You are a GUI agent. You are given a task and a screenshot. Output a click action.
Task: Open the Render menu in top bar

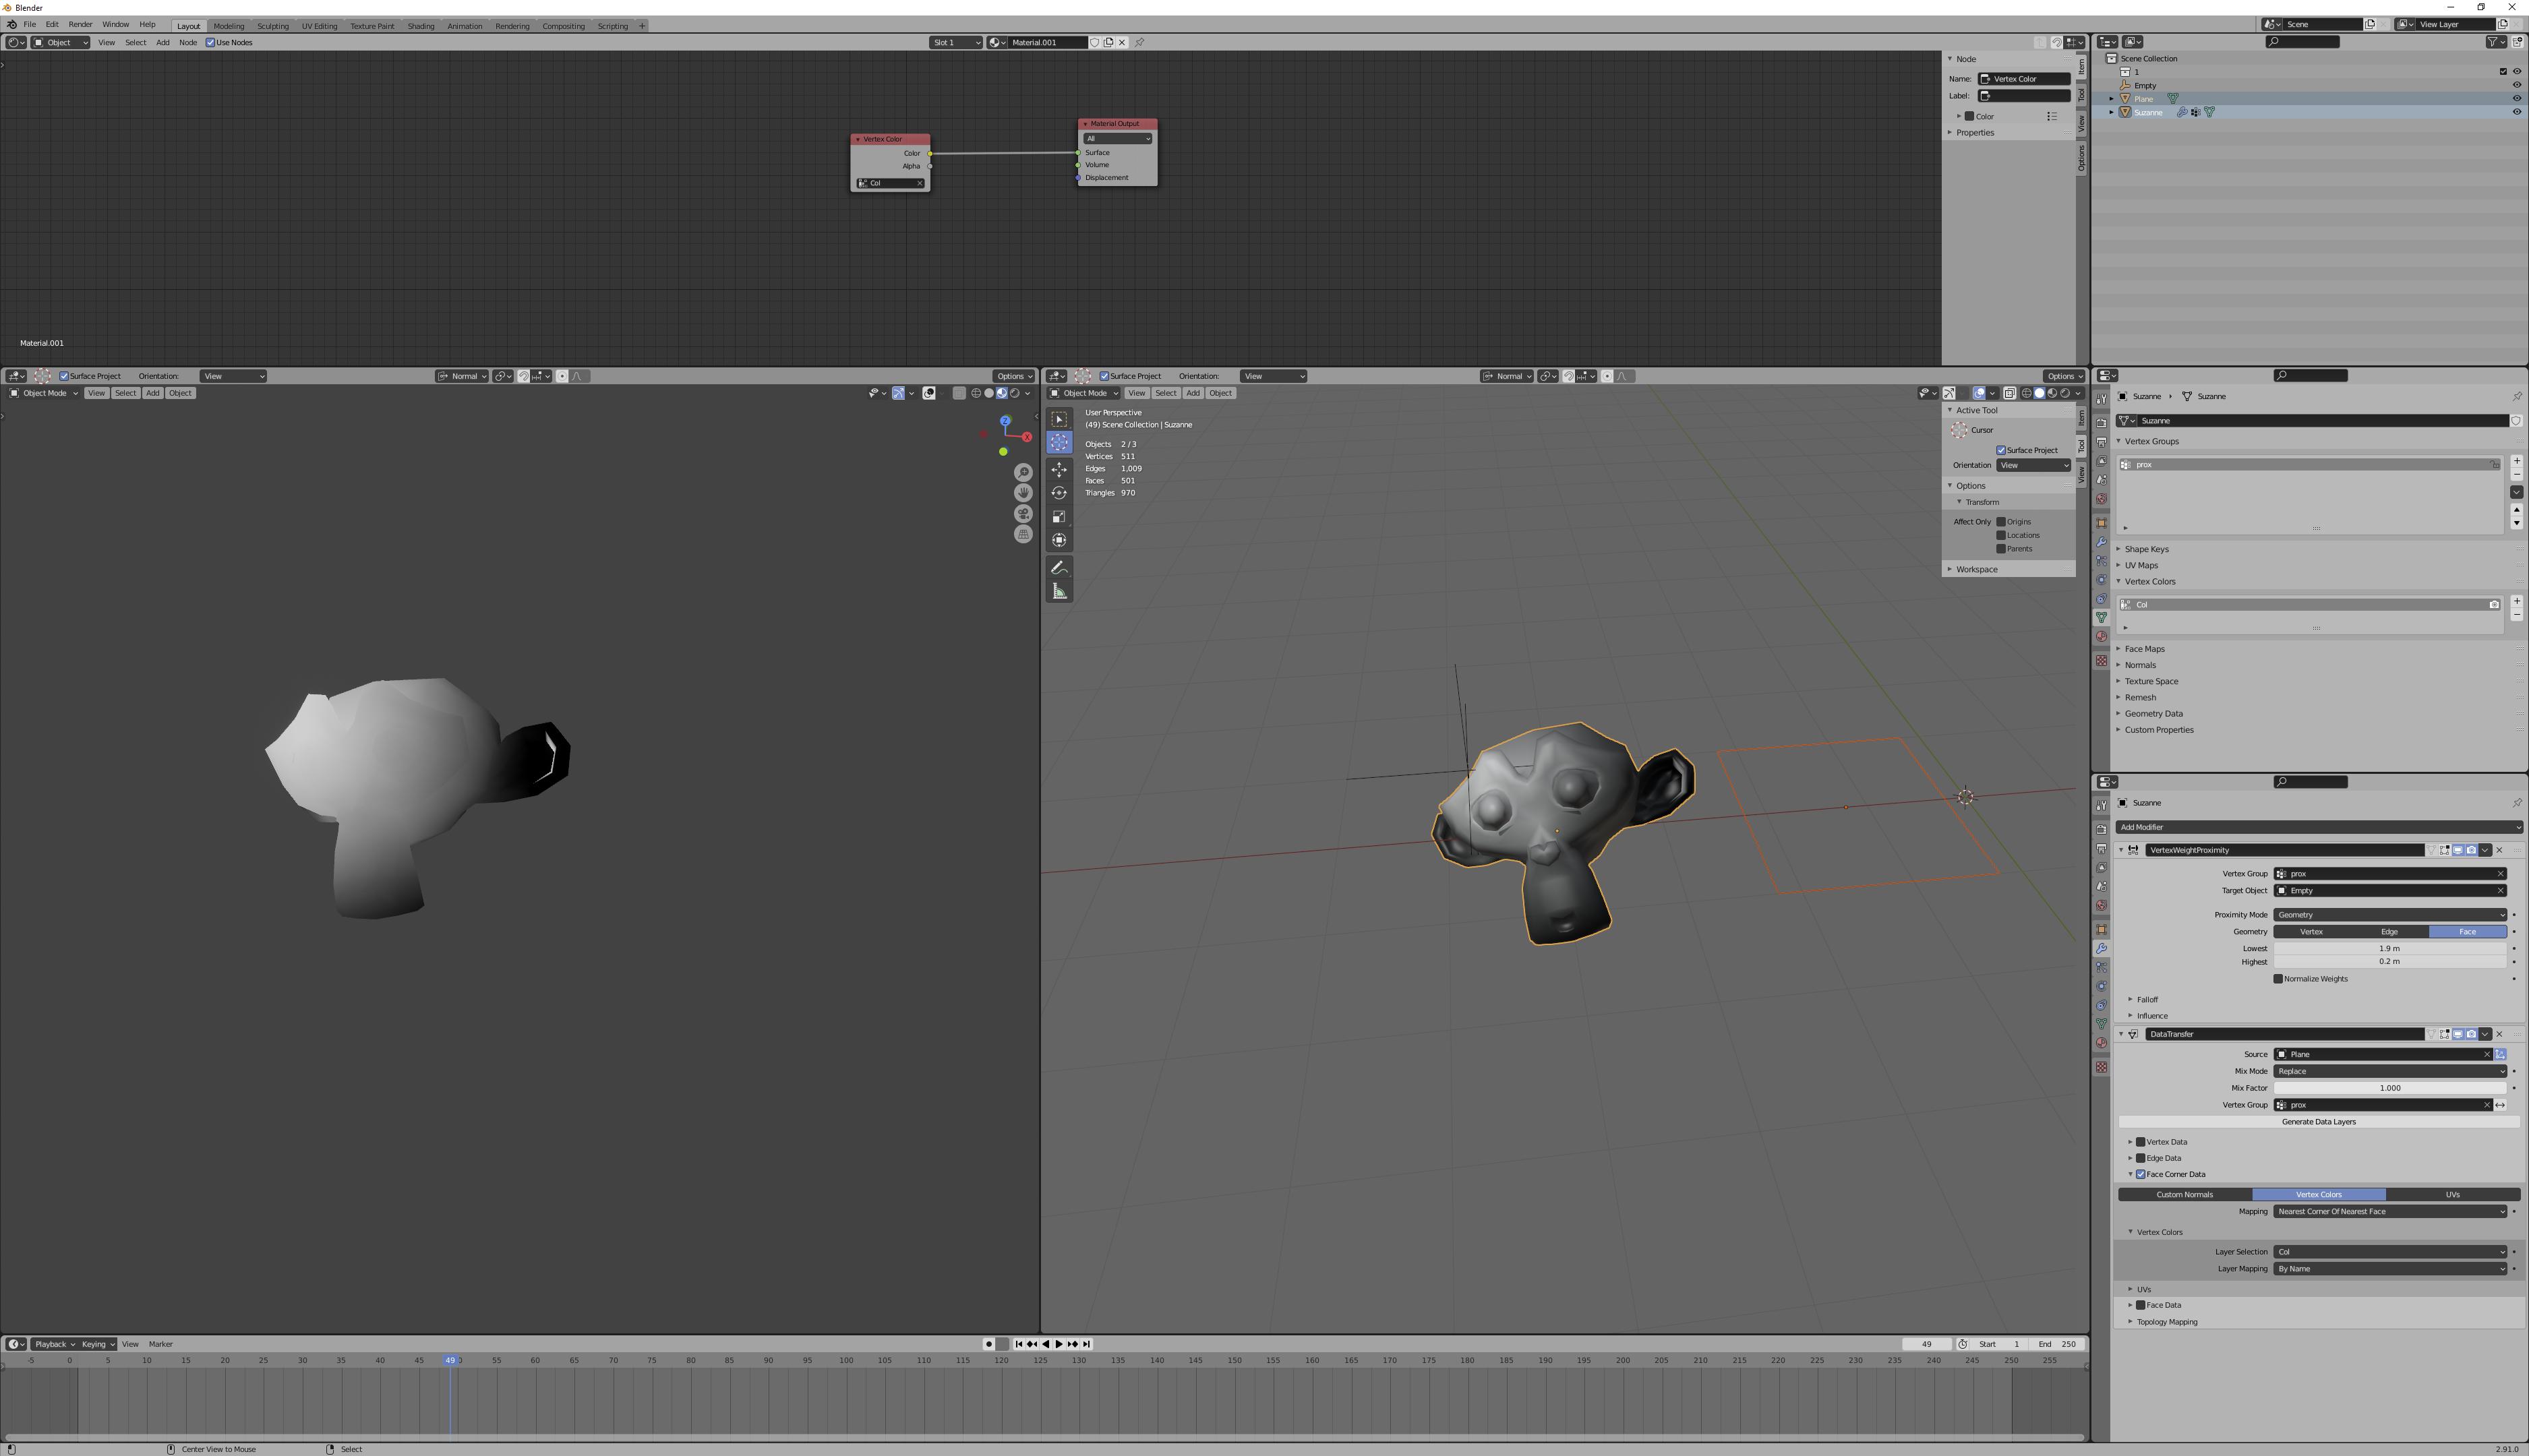pos(80,24)
